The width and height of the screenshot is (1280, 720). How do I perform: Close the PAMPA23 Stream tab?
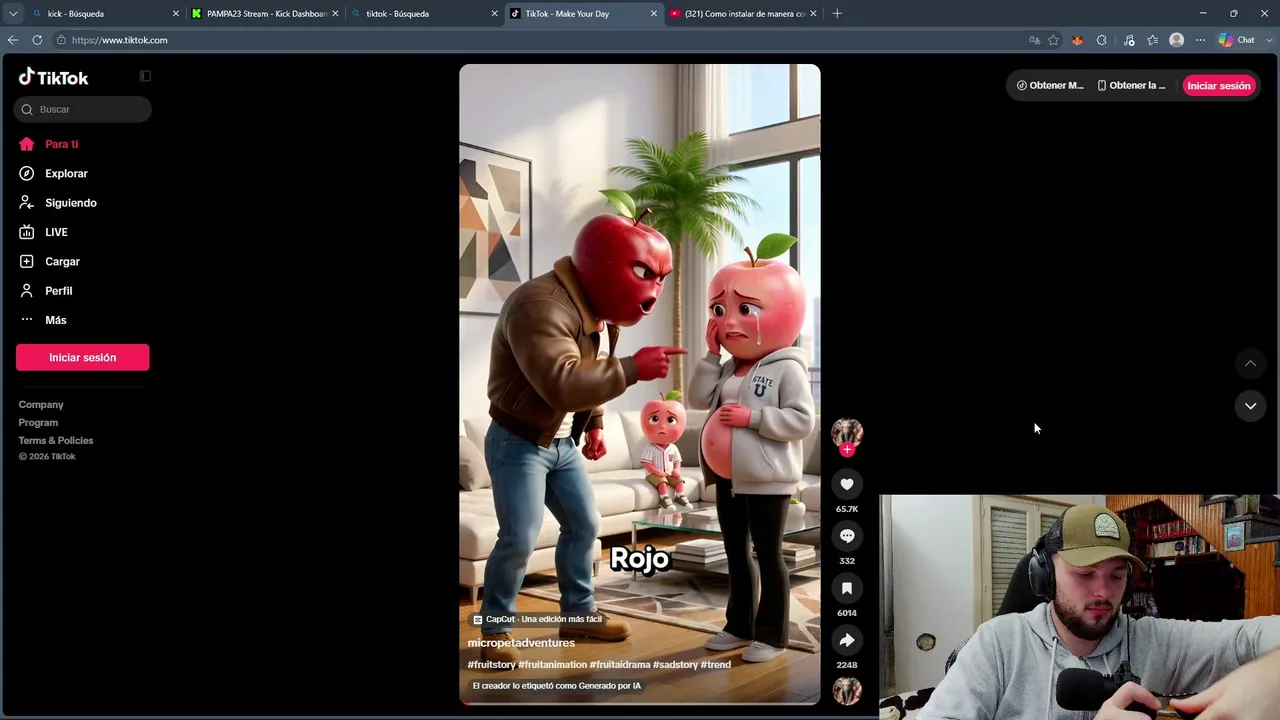click(x=335, y=14)
